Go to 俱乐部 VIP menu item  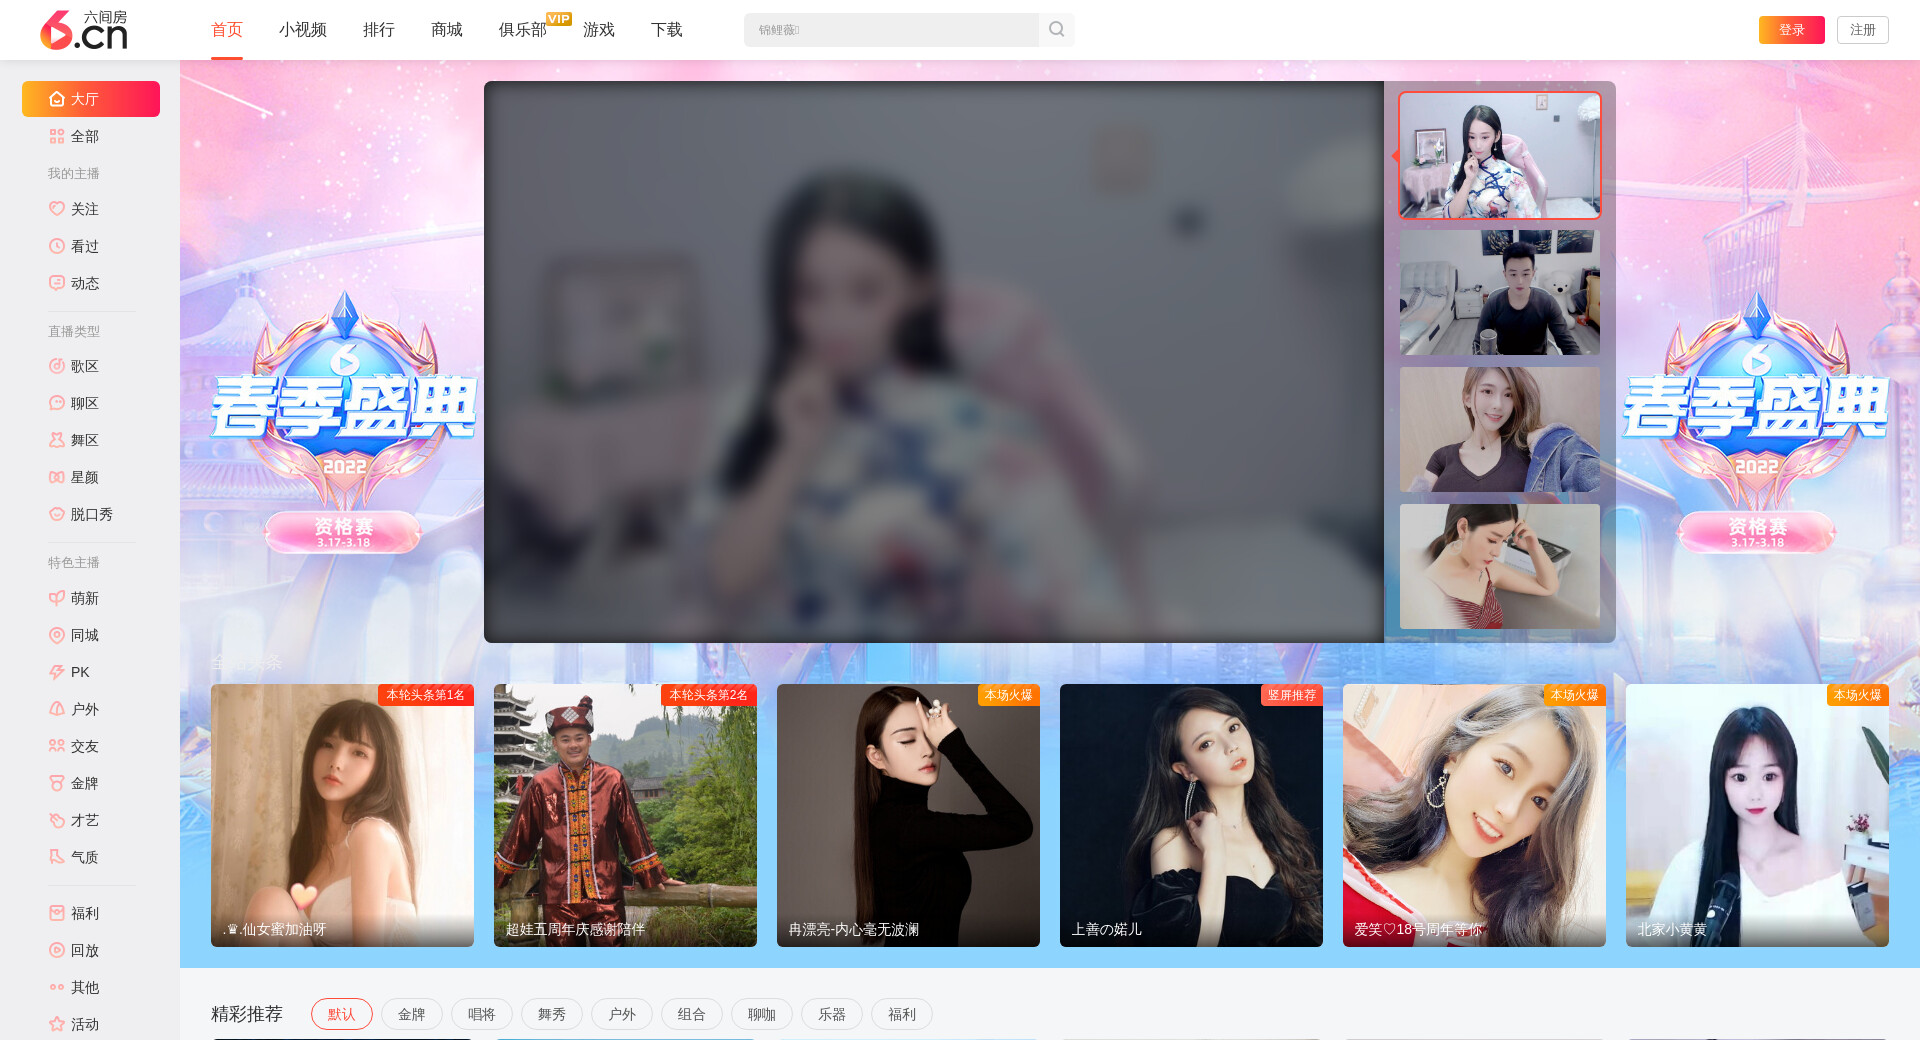click(522, 30)
